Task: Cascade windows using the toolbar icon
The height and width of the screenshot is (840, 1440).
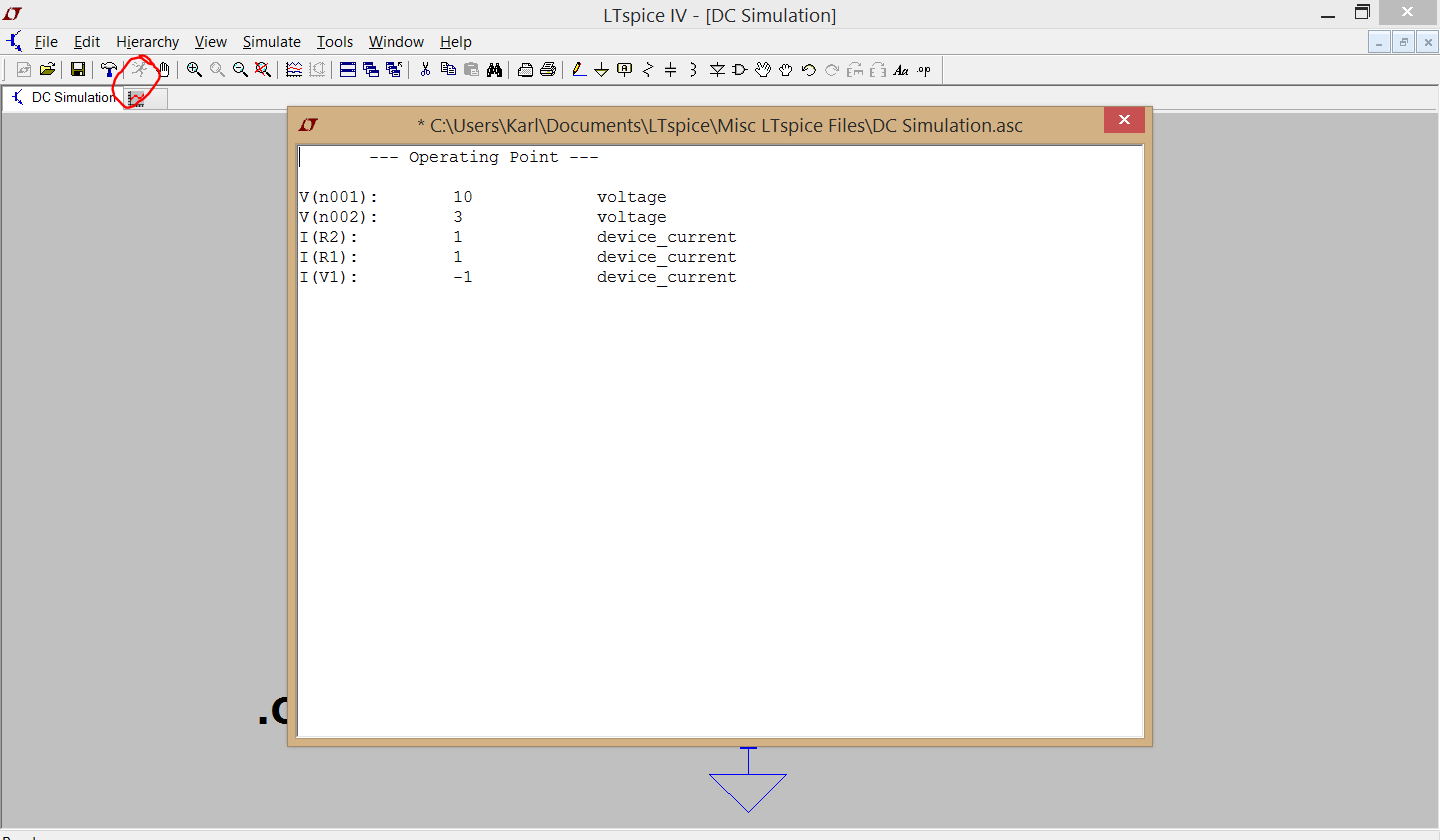Action: click(x=371, y=69)
